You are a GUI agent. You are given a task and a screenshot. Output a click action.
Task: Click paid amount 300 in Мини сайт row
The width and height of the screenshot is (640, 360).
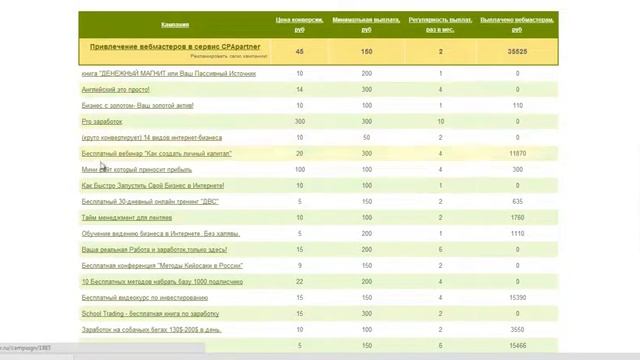coord(518,170)
